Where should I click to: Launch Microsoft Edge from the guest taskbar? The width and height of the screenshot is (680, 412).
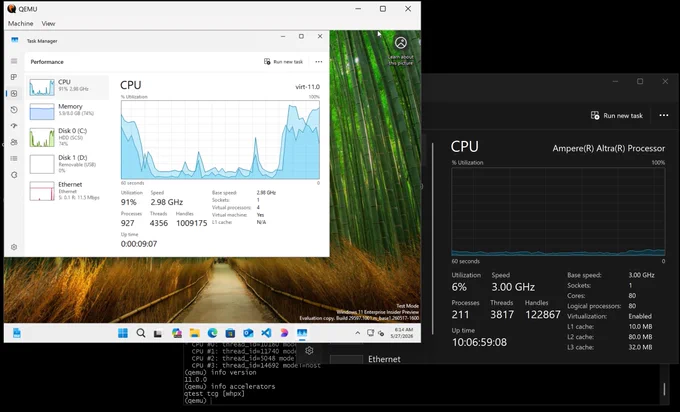pos(212,333)
